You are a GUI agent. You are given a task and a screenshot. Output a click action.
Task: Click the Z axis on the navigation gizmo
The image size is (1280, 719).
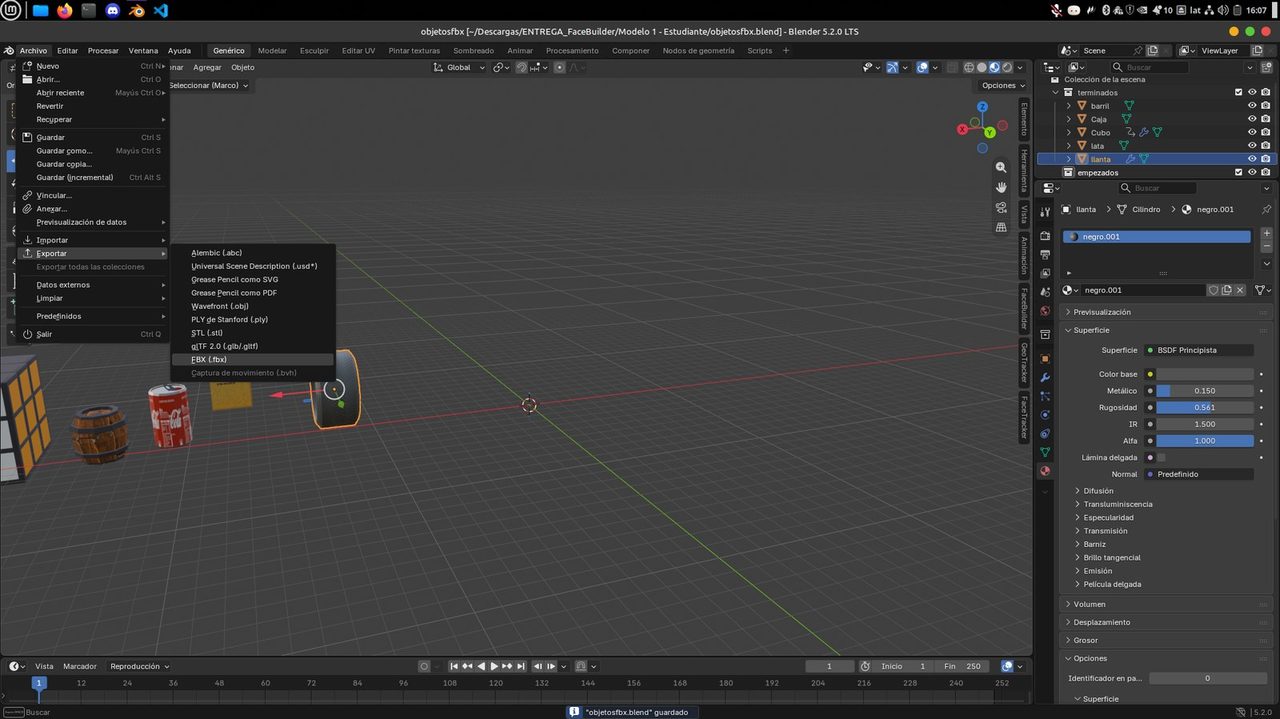[x=983, y=107]
